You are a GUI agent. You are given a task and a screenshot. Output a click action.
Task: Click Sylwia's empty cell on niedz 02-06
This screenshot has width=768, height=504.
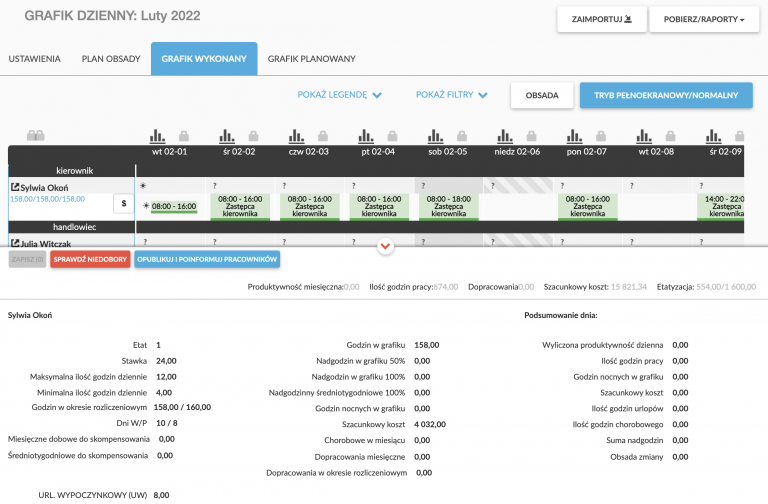518,207
